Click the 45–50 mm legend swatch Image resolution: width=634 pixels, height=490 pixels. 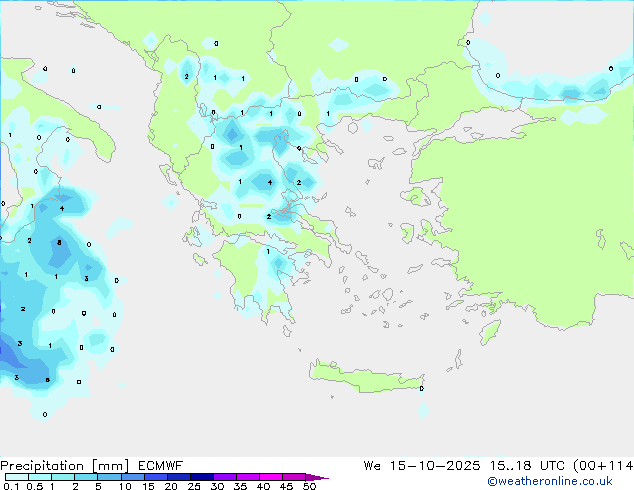point(294,477)
